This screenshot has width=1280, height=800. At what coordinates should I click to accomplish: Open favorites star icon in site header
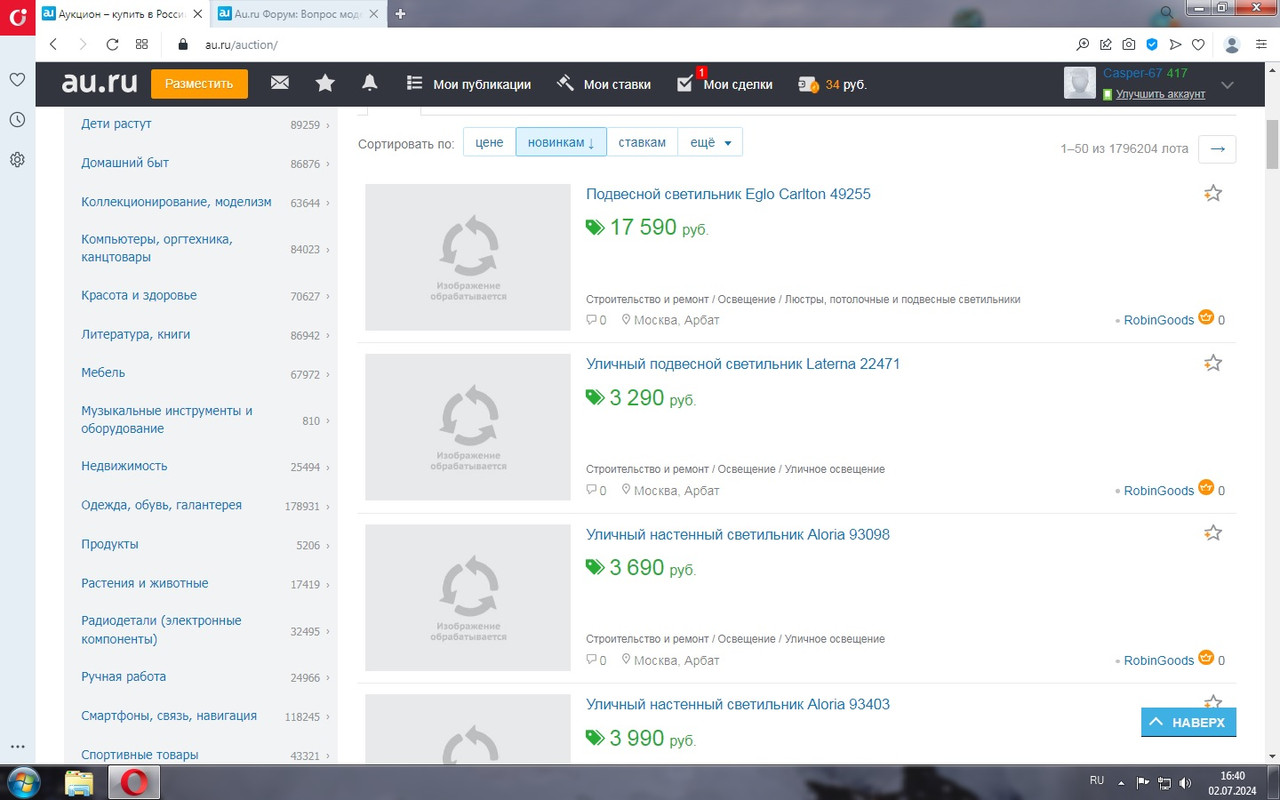tap(325, 84)
